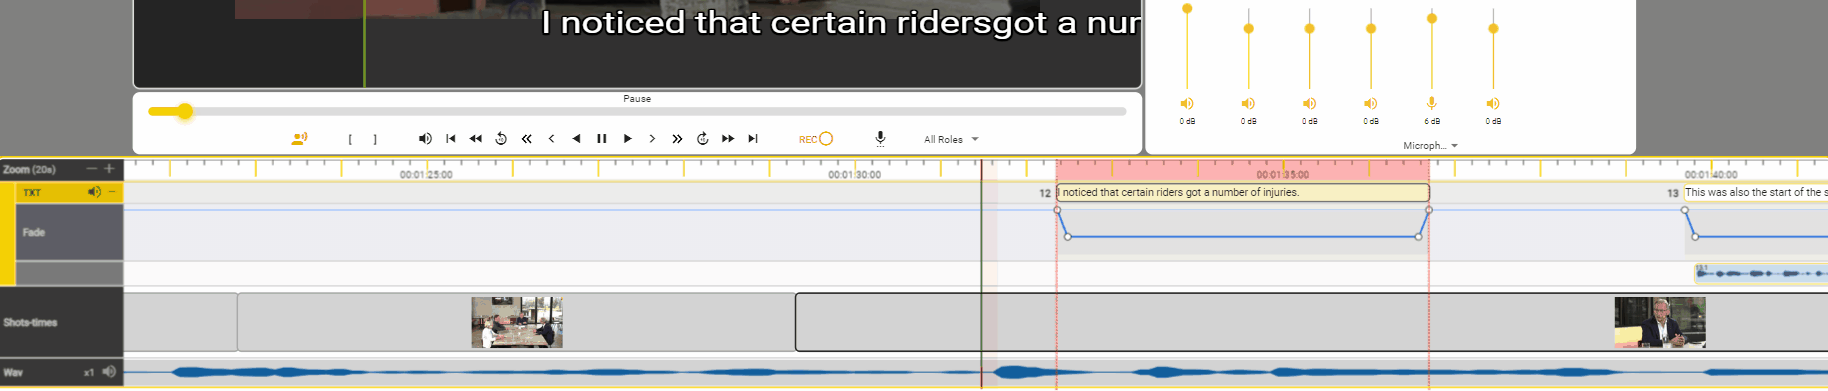Mute the first mixer channel speaker
The height and width of the screenshot is (391, 1828).
(1187, 104)
